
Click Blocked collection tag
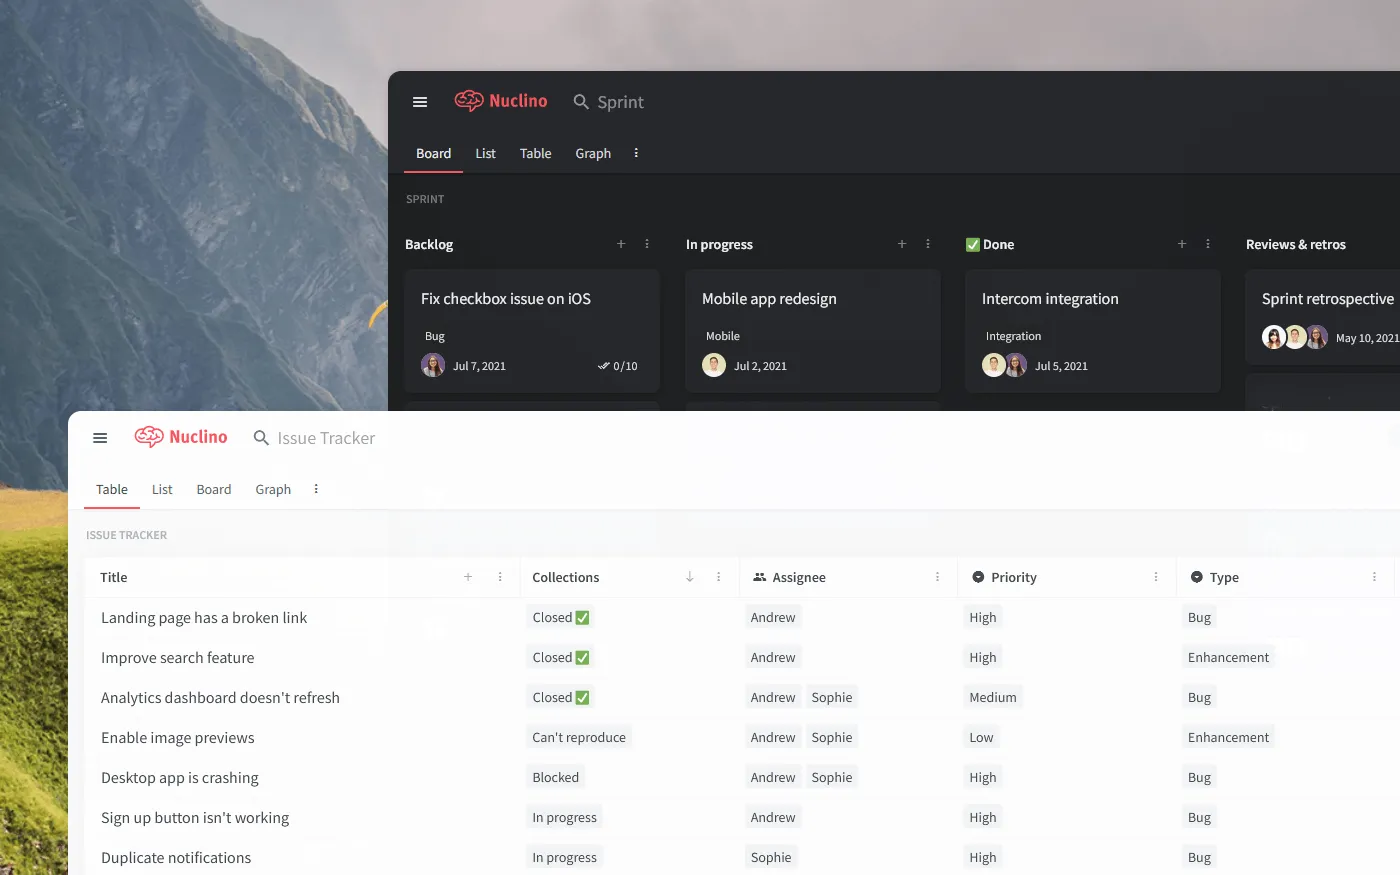556,777
